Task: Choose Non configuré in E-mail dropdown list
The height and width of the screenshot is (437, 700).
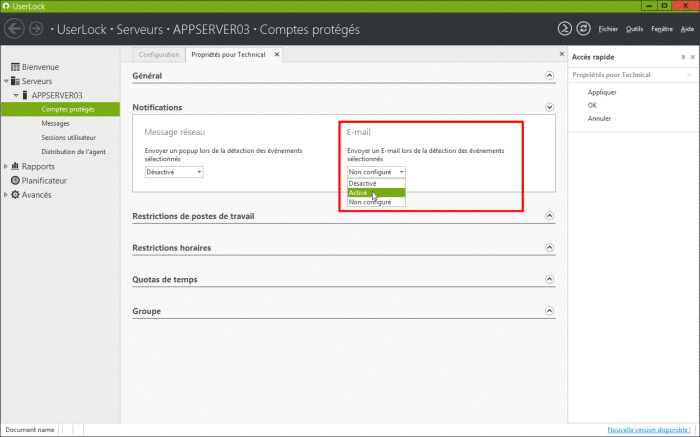Action: click(376, 202)
